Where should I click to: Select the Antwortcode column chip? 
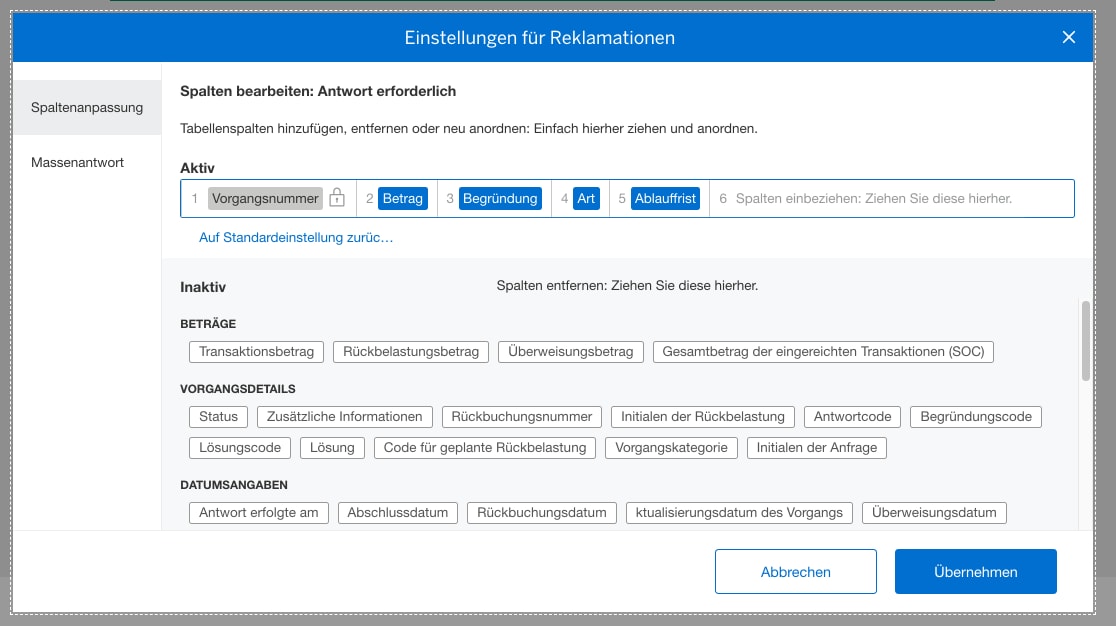[x=851, y=416]
